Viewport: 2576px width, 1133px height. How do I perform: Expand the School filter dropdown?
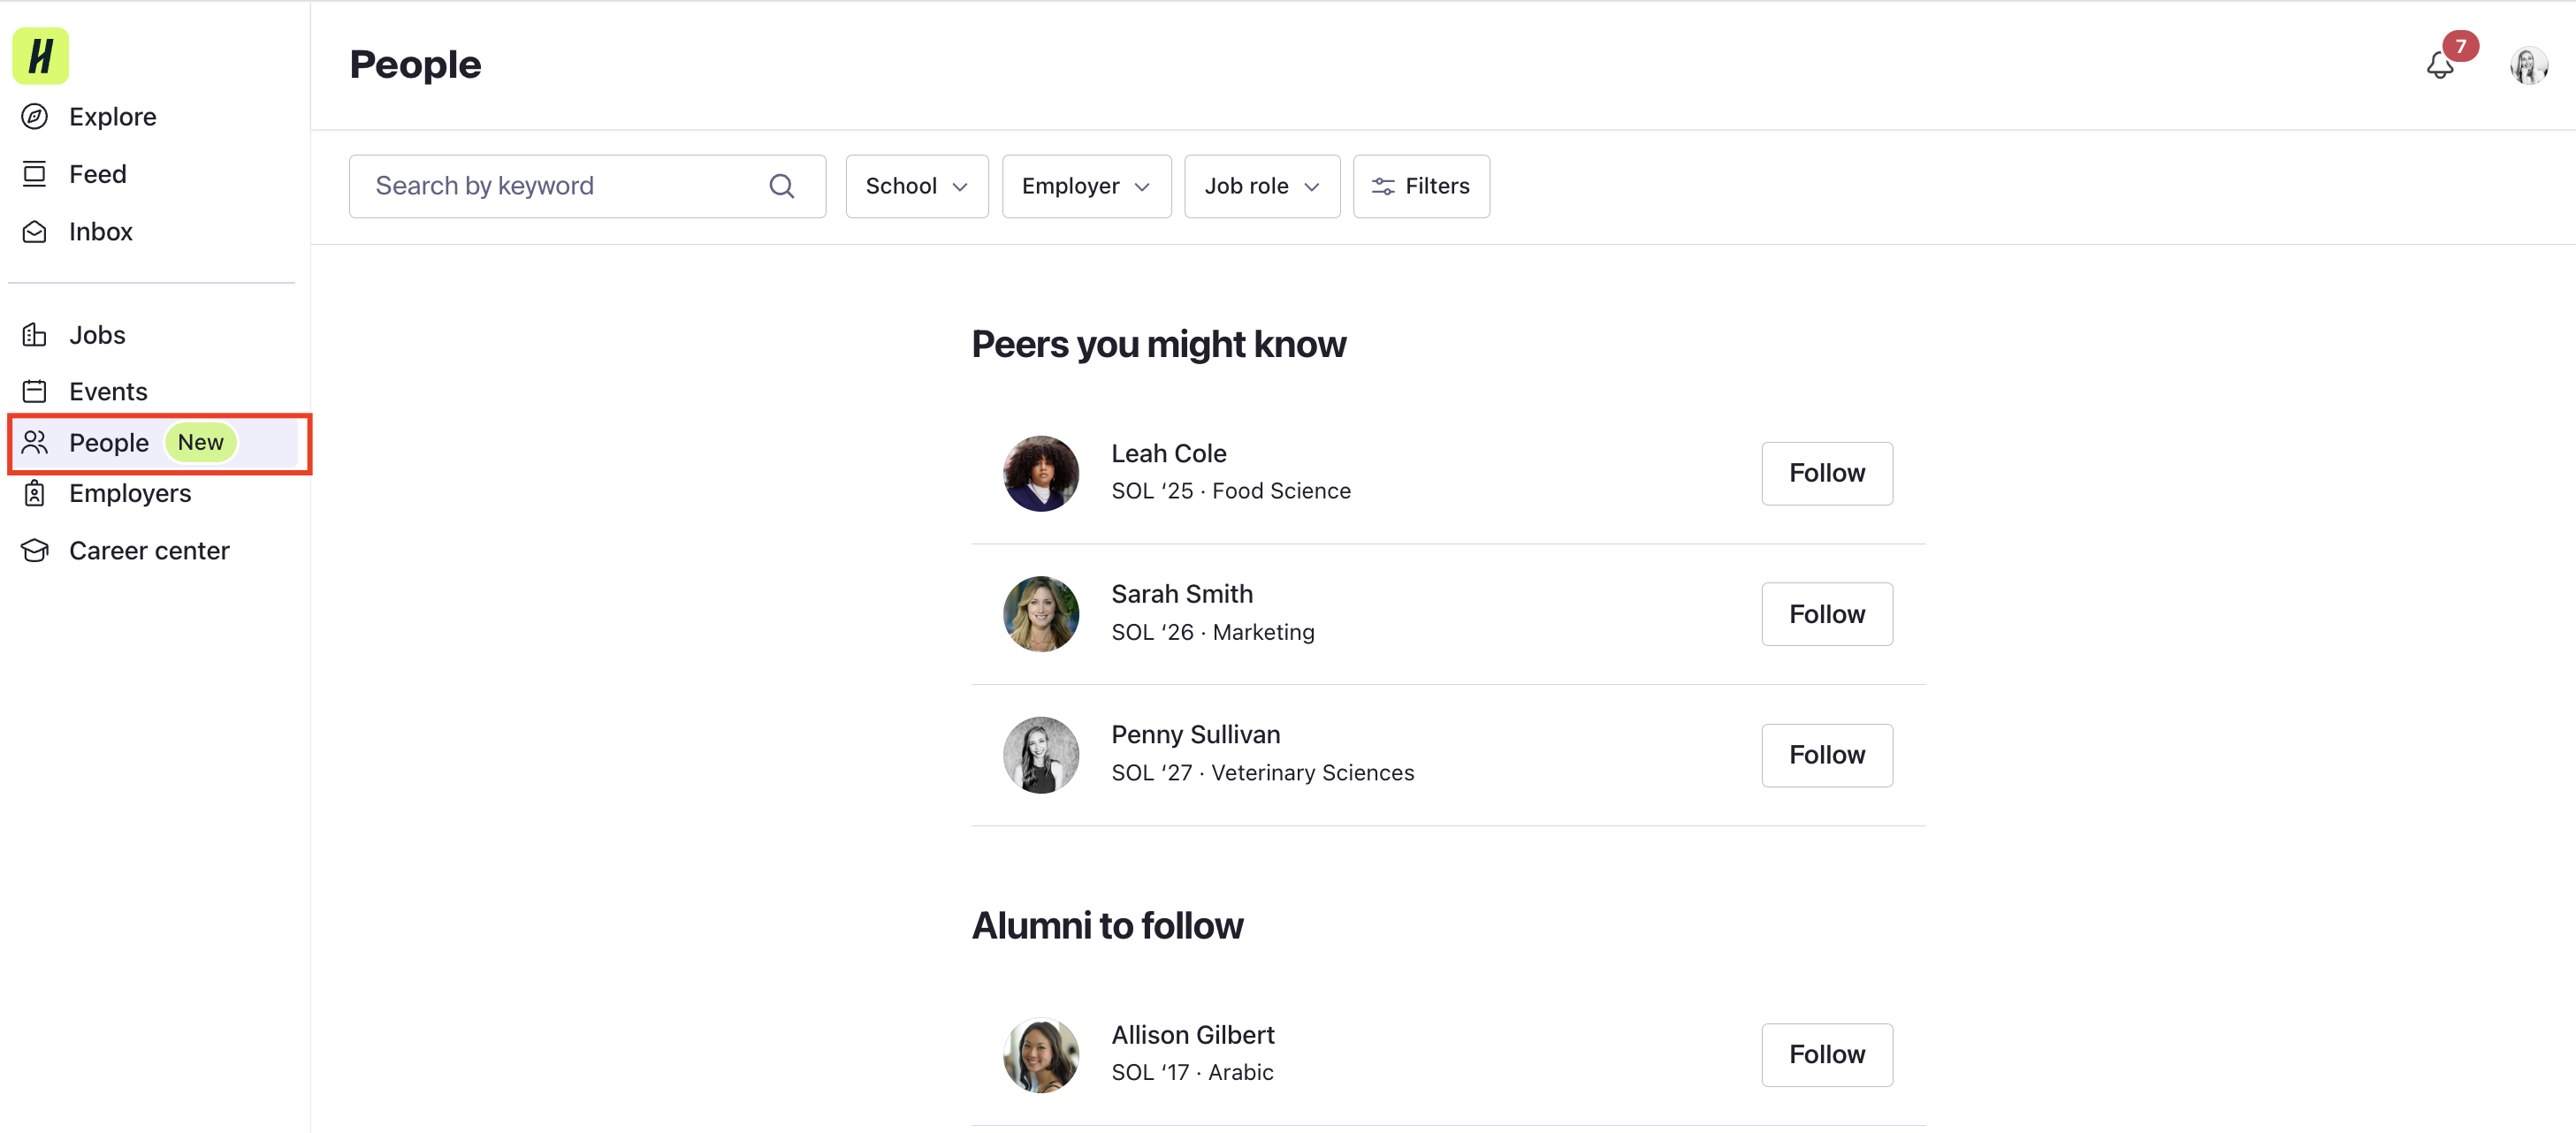(x=916, y=186)
